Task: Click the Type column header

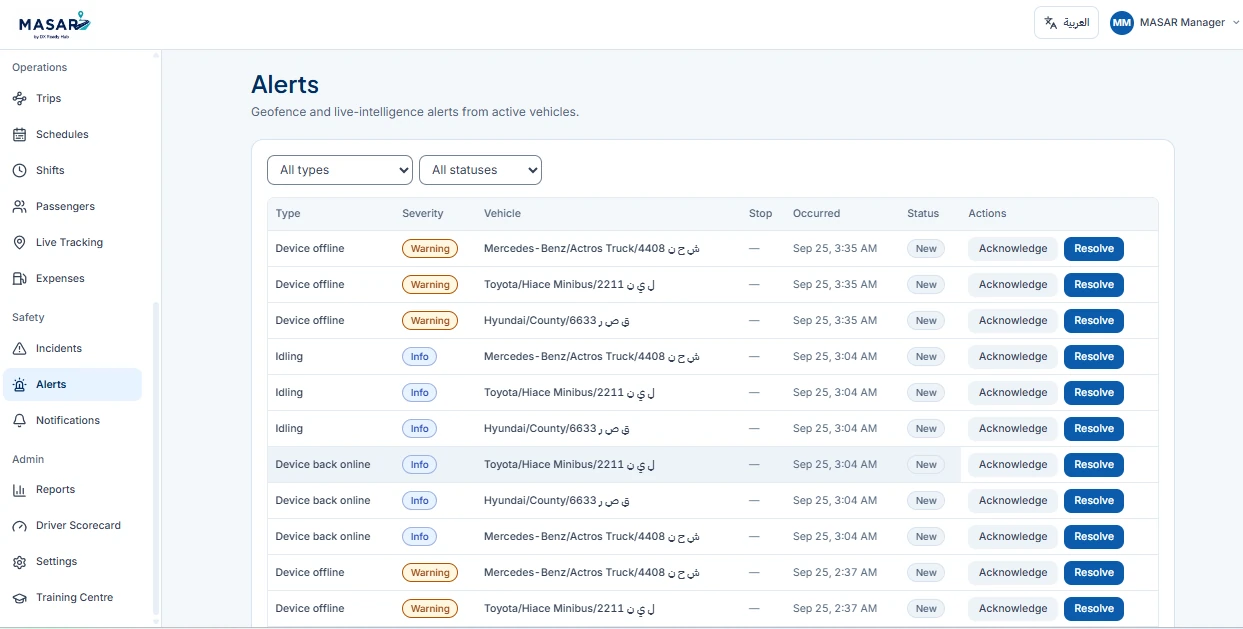Action: (288, 213)
